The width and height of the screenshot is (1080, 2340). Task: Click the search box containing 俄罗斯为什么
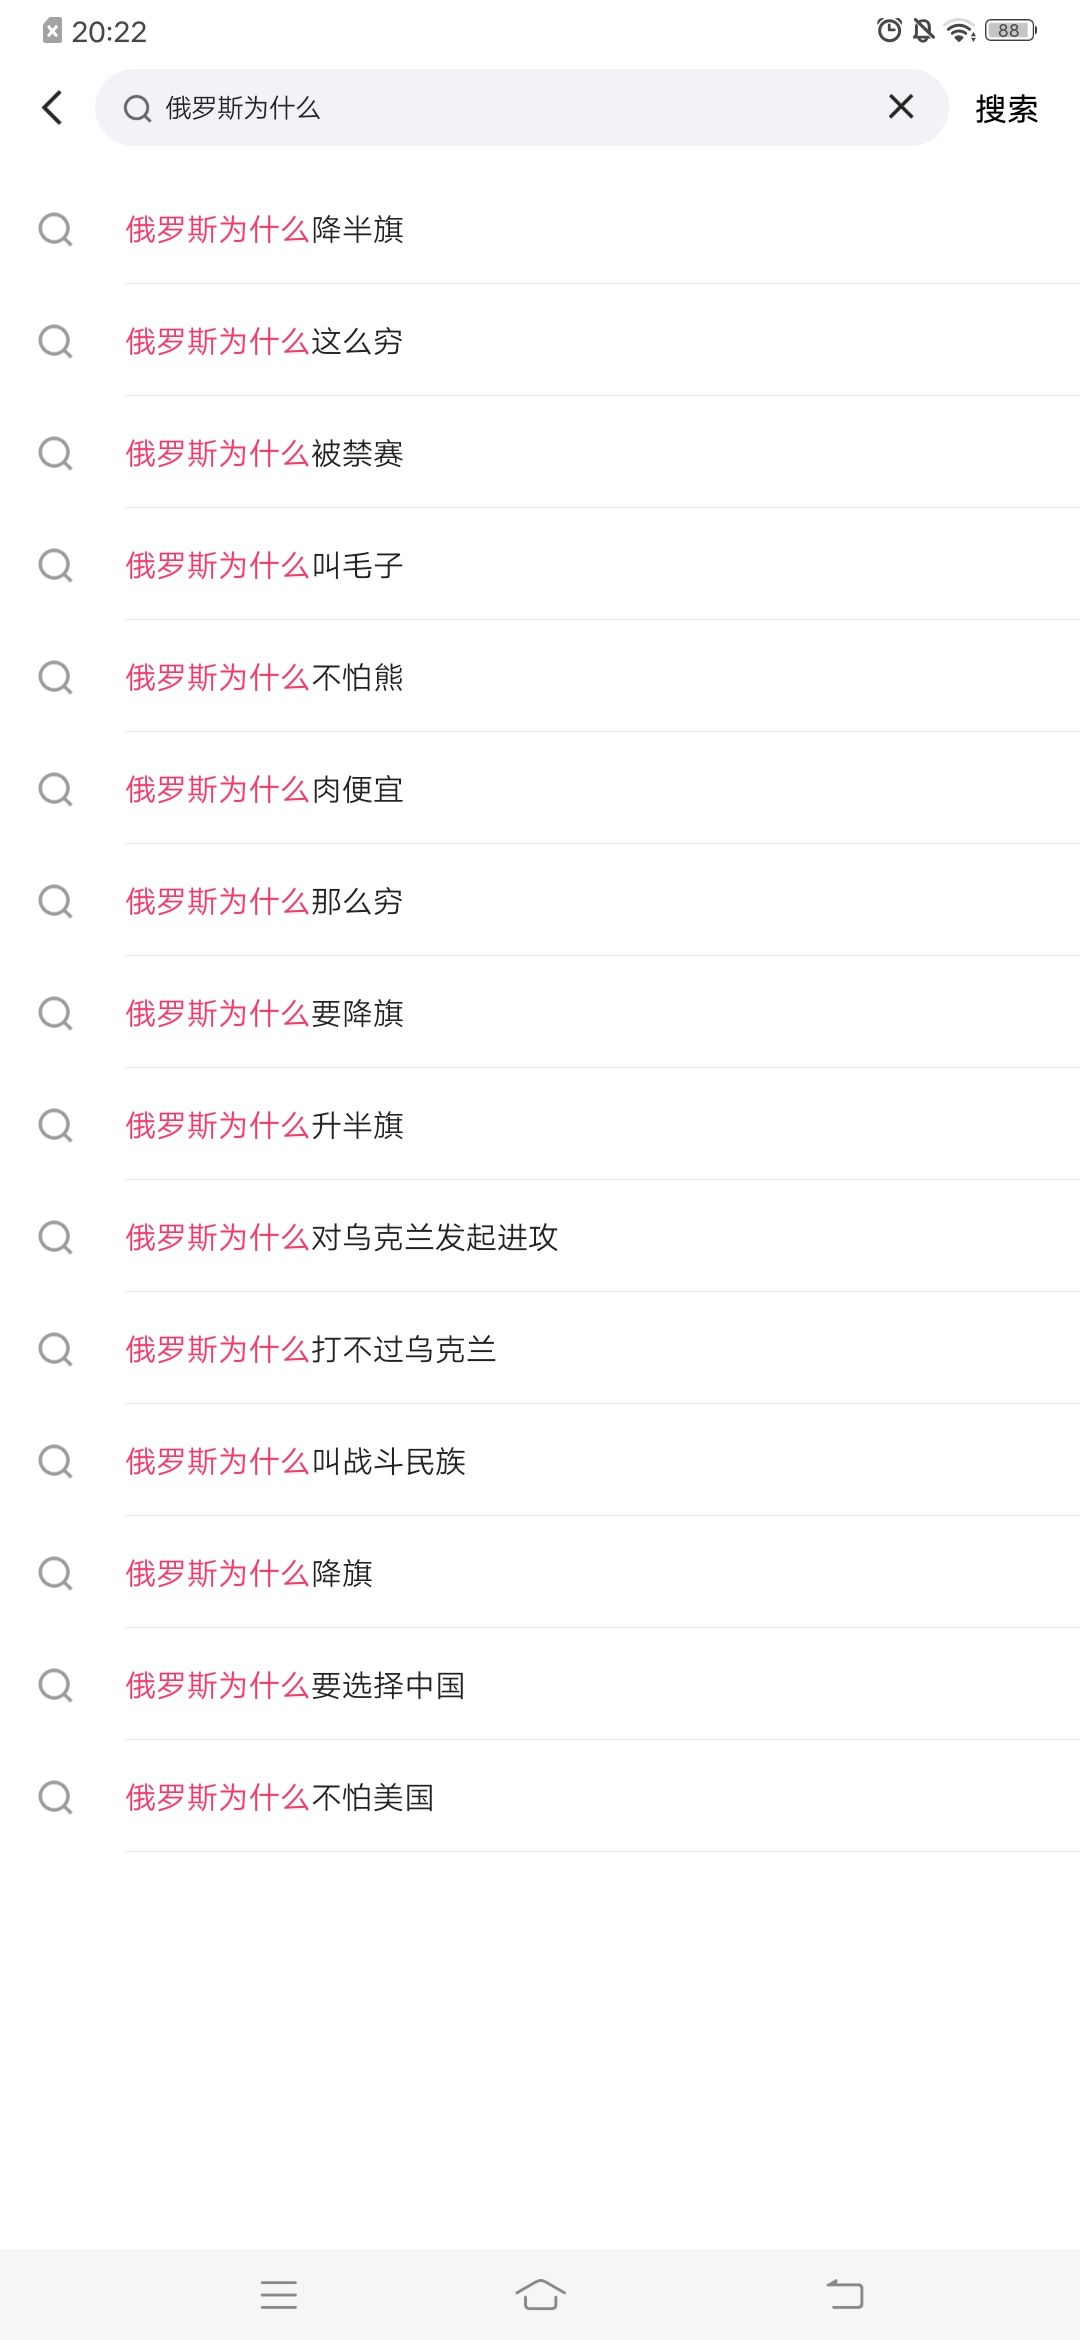pos(500,108)
